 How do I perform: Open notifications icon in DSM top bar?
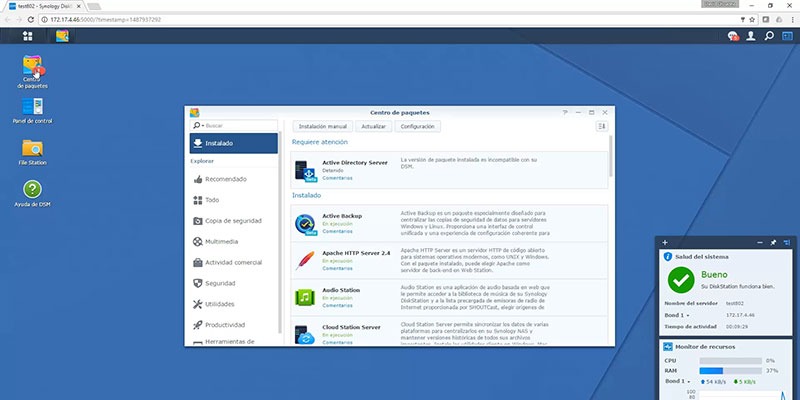point(733,36)
